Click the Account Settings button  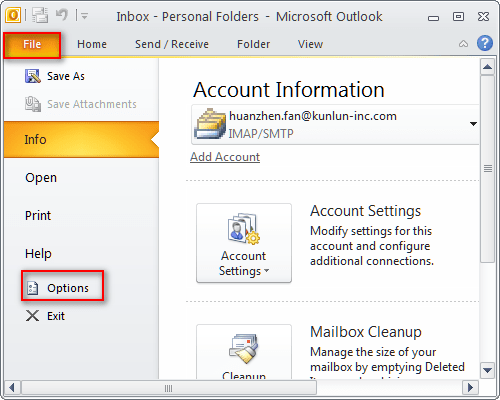point(244,243)
